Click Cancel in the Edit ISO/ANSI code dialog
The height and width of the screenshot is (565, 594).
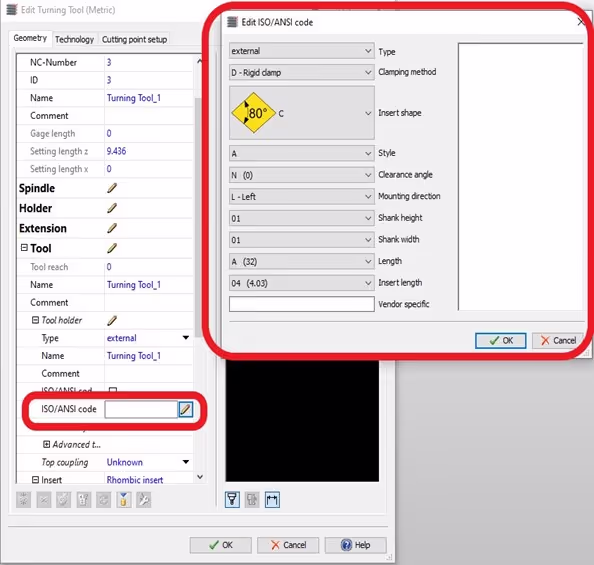click(x=558, y=340)
